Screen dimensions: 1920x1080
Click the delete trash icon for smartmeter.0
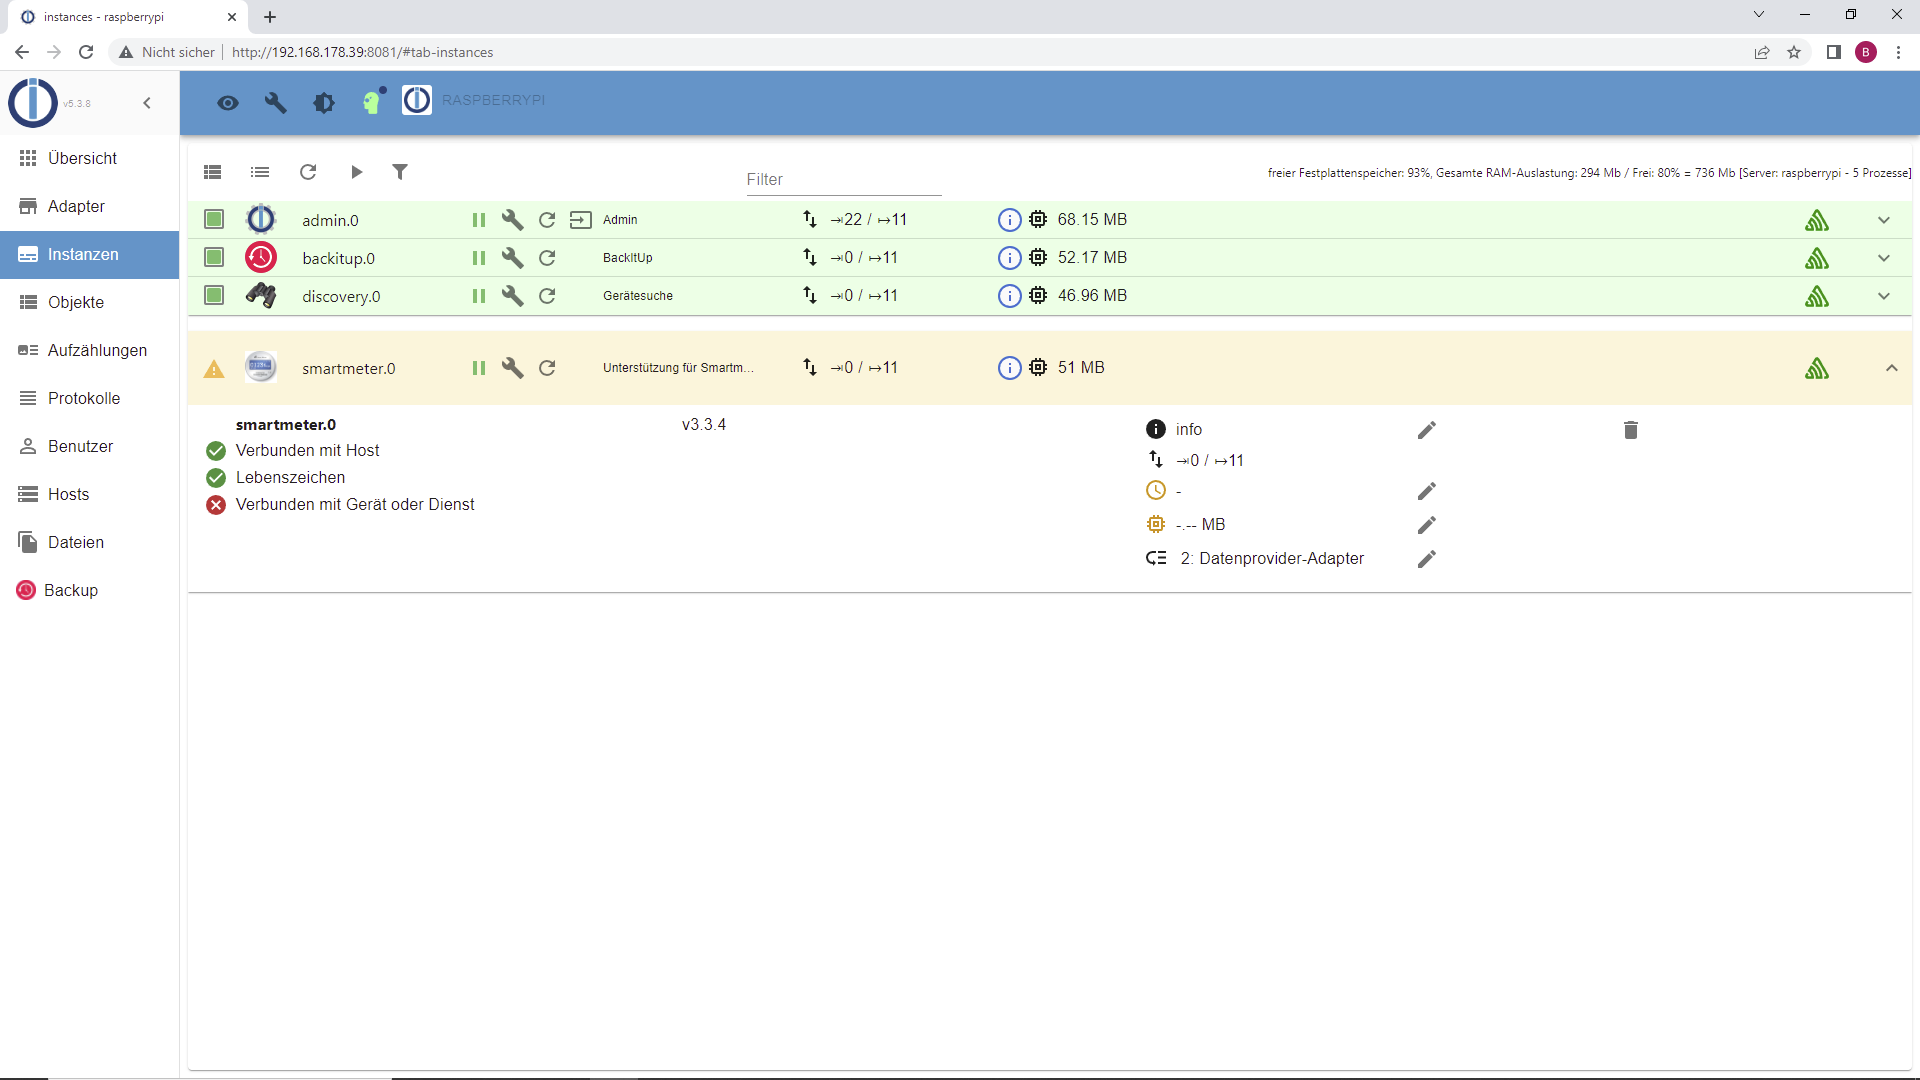point(1631,430)
